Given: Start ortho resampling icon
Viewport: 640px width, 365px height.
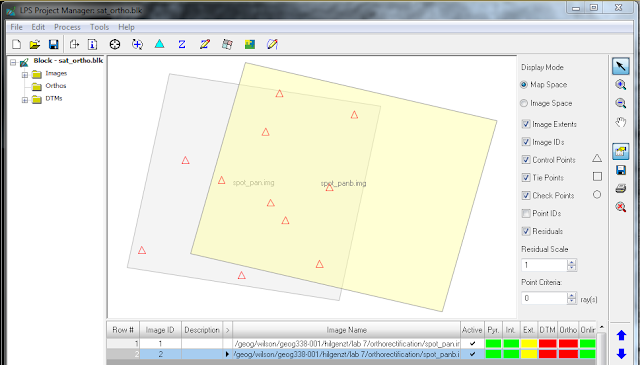Looking at the screenshot, I should click(x=227, y=44).
